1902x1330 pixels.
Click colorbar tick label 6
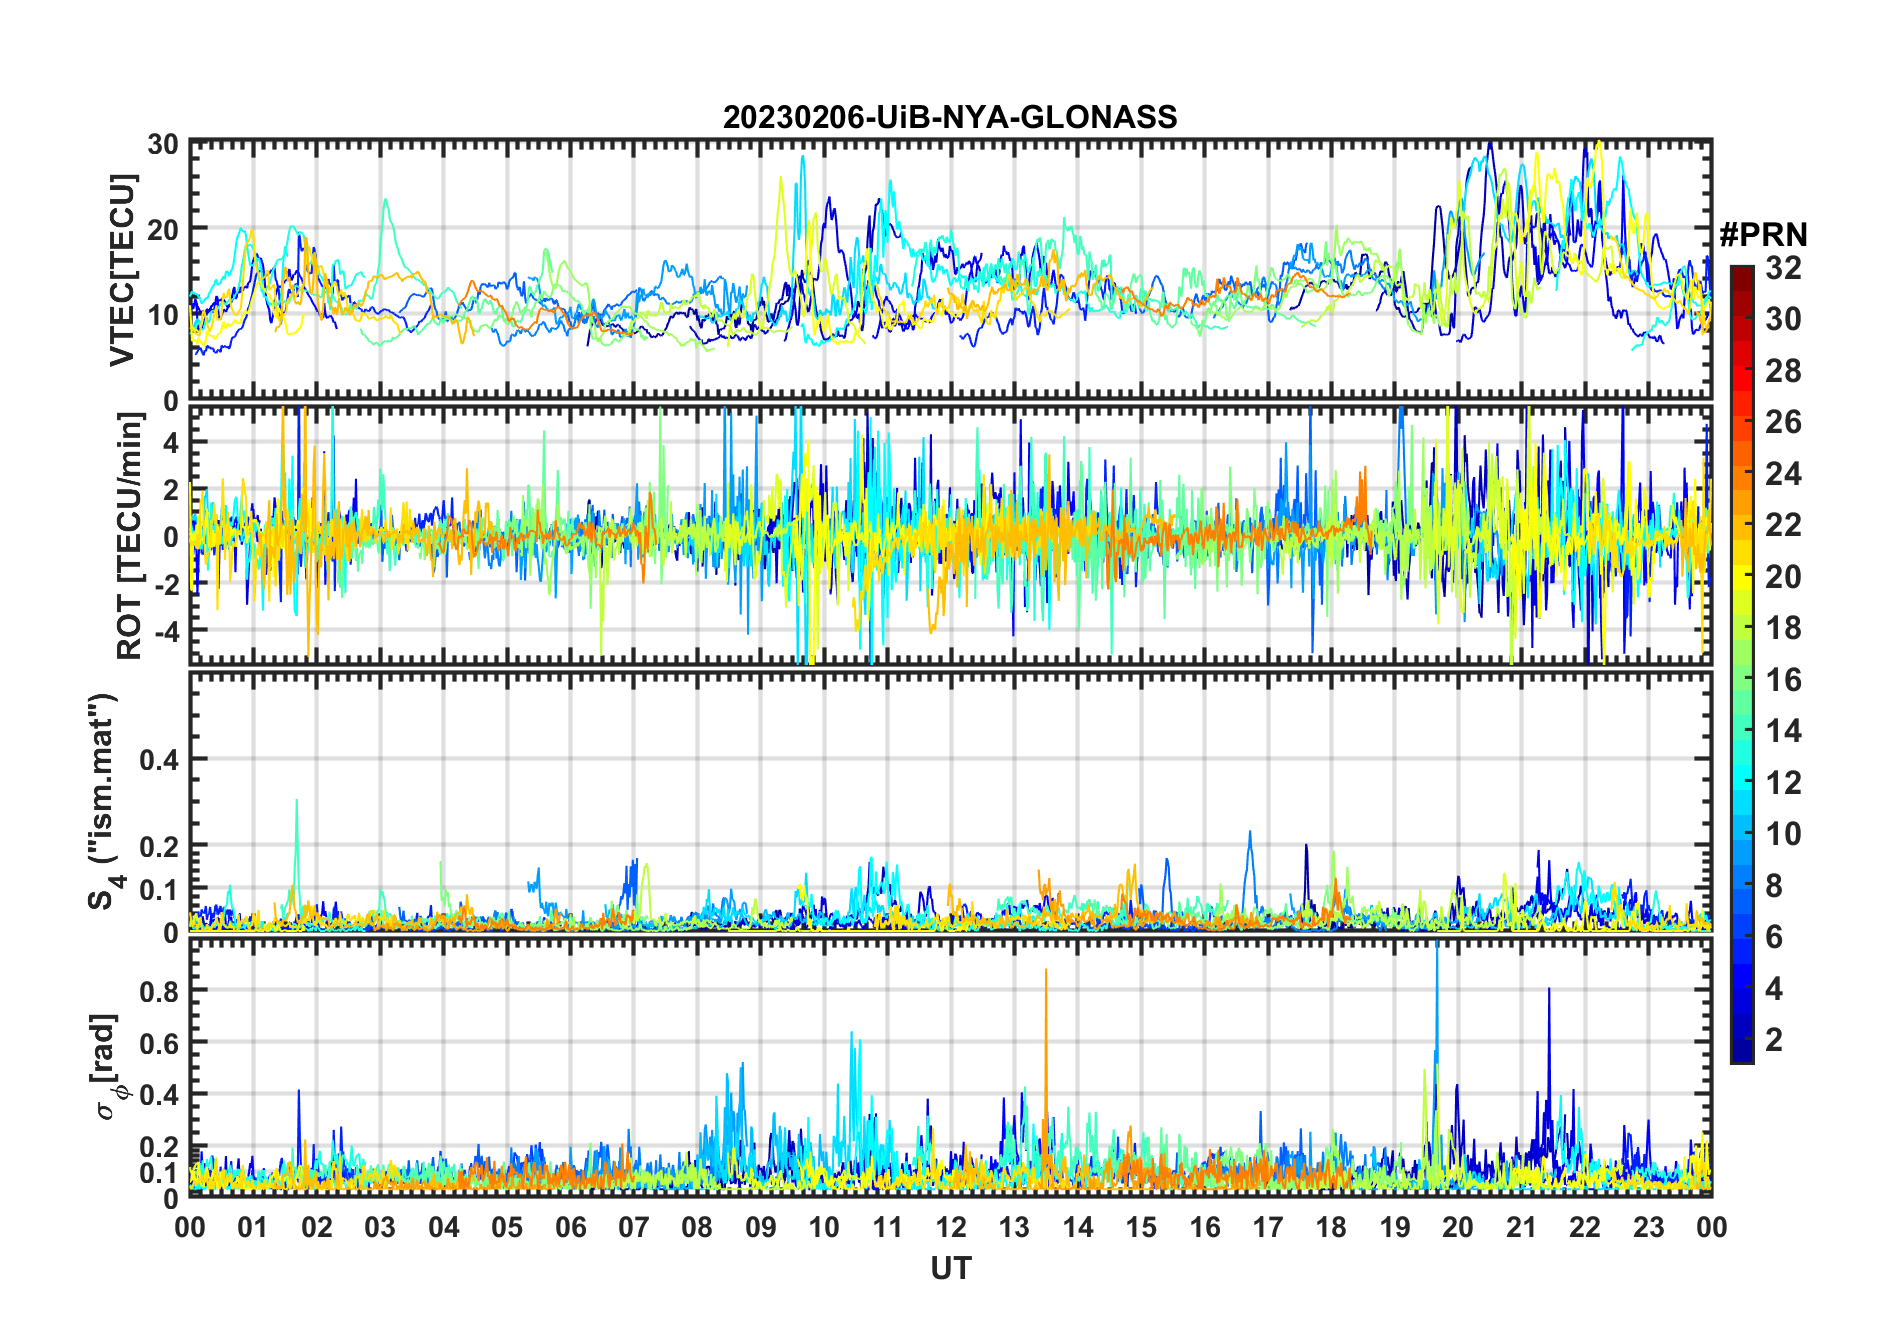(1774, 937)
